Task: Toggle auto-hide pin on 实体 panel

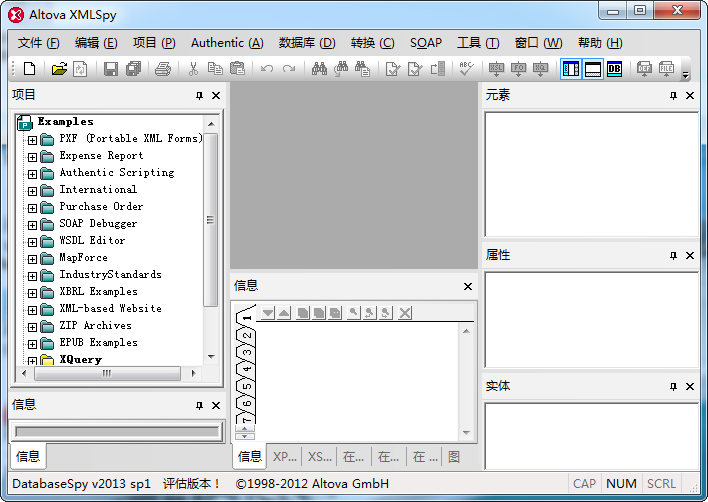Action: coord(673,386)
